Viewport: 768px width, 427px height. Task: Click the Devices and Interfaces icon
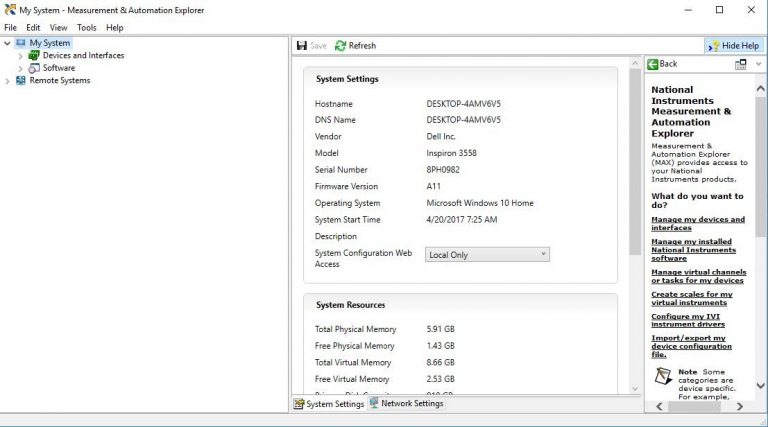[34, 56]
